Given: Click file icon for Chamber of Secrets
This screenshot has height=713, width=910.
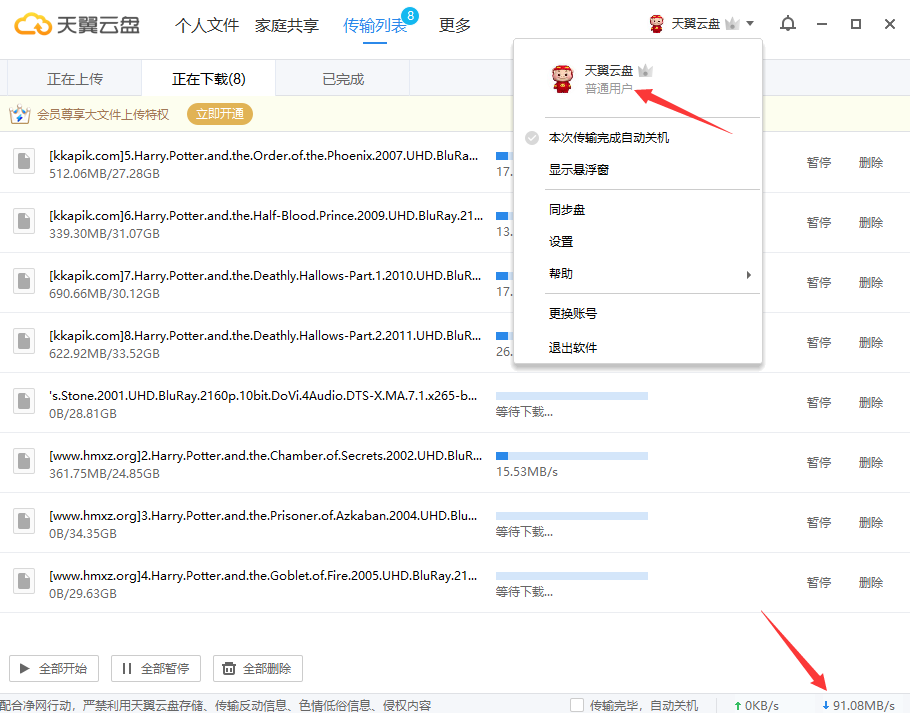Looking at the screenshot, I should tap(24, 462).
